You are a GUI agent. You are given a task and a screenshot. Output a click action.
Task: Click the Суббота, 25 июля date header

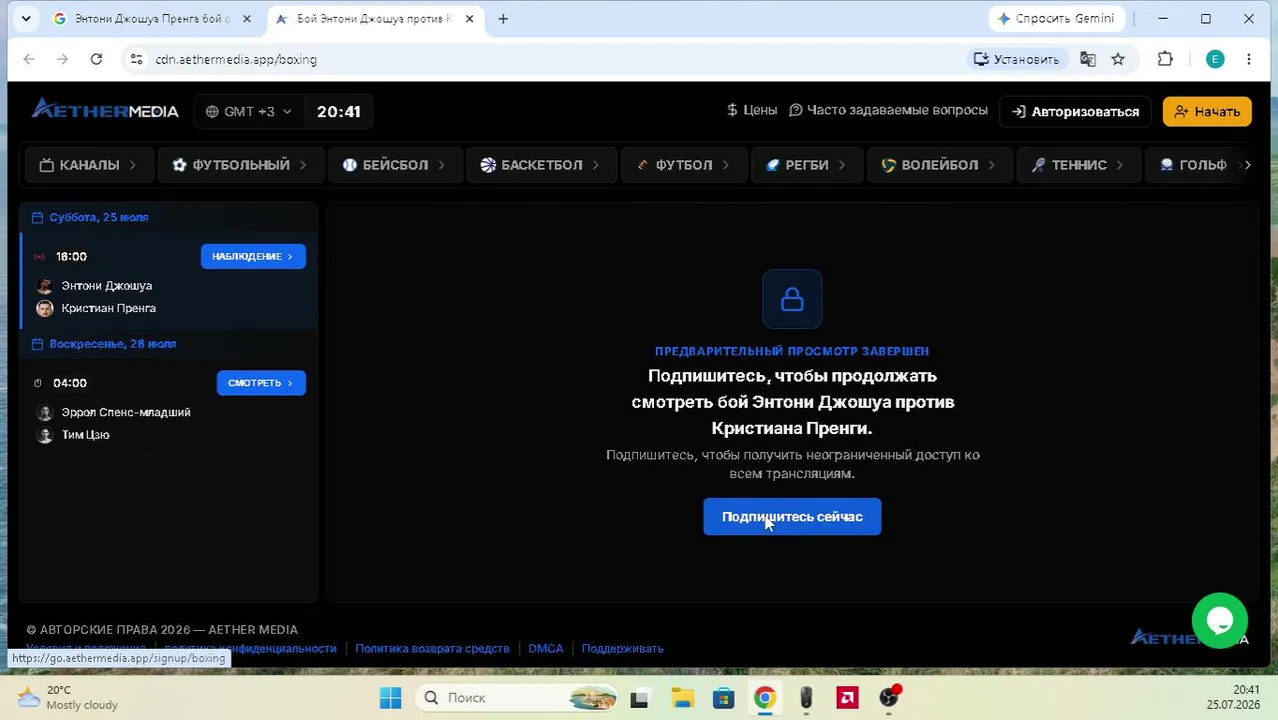[x=98, y=217]
